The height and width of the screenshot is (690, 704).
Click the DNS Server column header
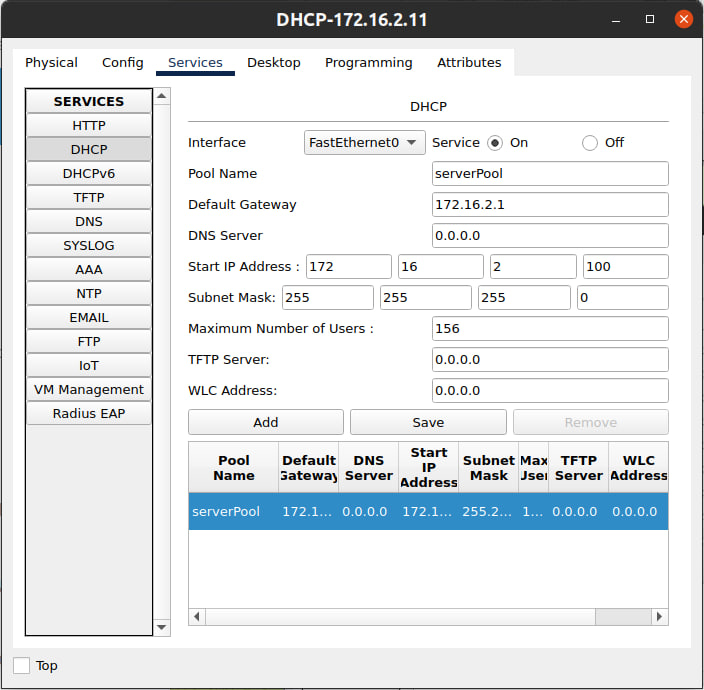369,467
